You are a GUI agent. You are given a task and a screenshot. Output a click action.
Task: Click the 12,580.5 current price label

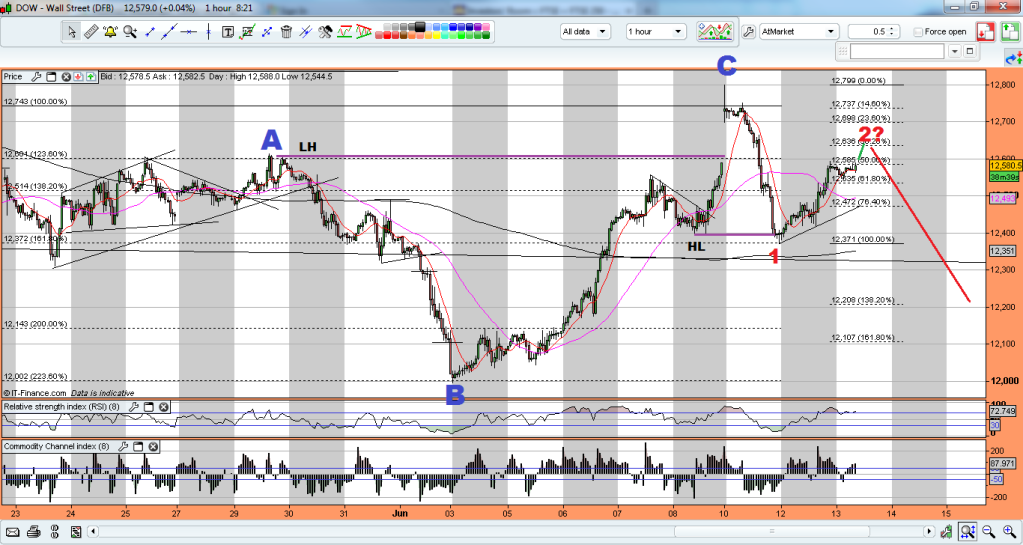[x=1005, y=166]
